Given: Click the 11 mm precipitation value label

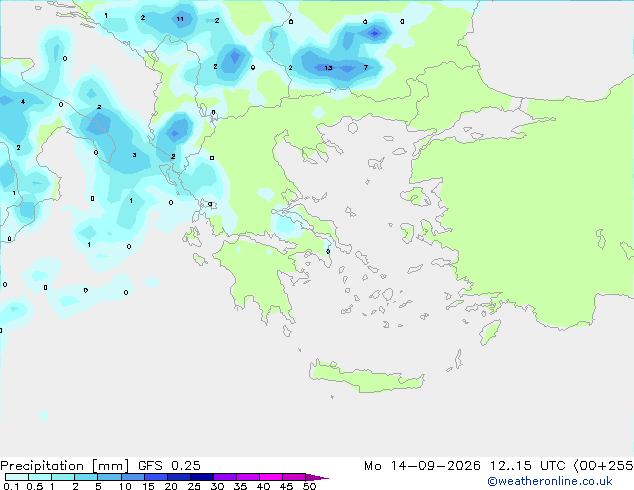Looking at the screenshot, I should coord(180,19).
